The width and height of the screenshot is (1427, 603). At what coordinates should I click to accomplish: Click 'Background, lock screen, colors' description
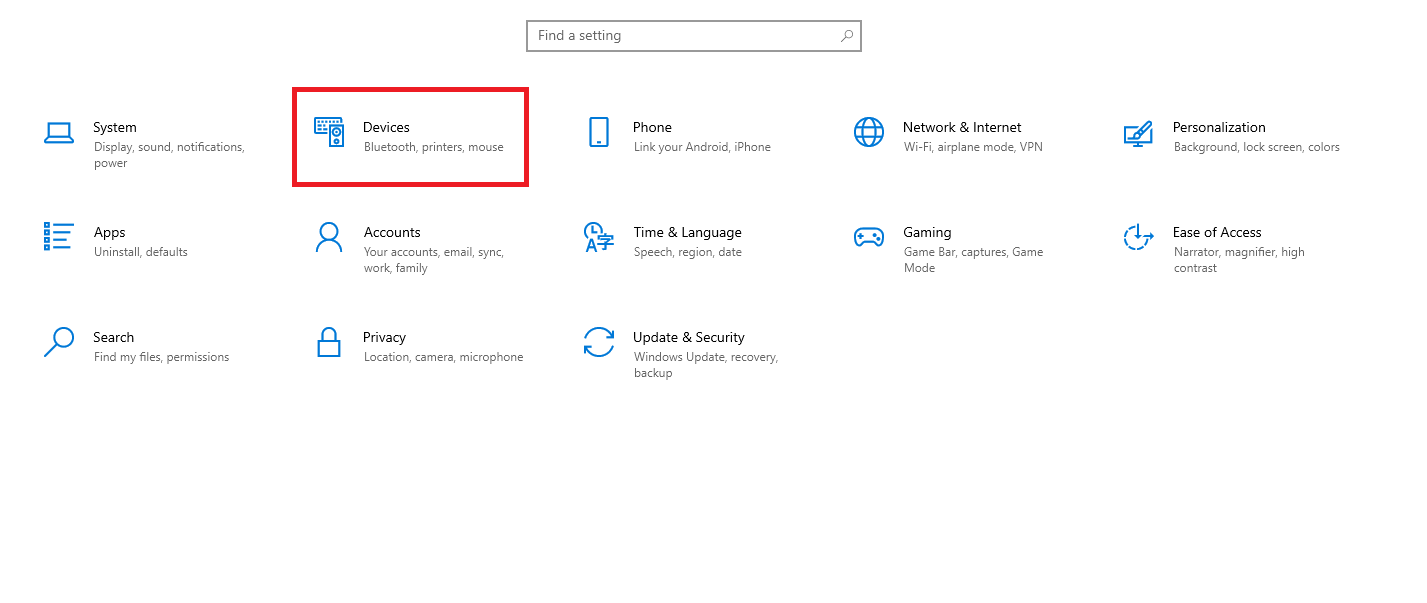(x=1257, y=147)
